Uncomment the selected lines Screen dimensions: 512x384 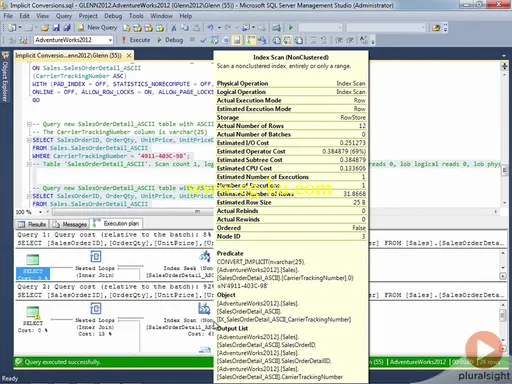[x=324, y=40]
